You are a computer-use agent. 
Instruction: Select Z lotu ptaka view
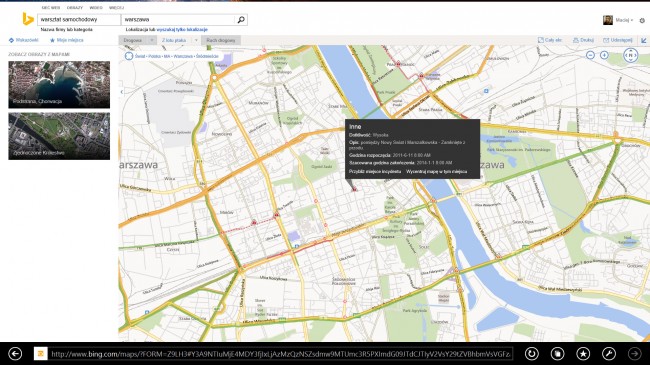click(174, 40)
